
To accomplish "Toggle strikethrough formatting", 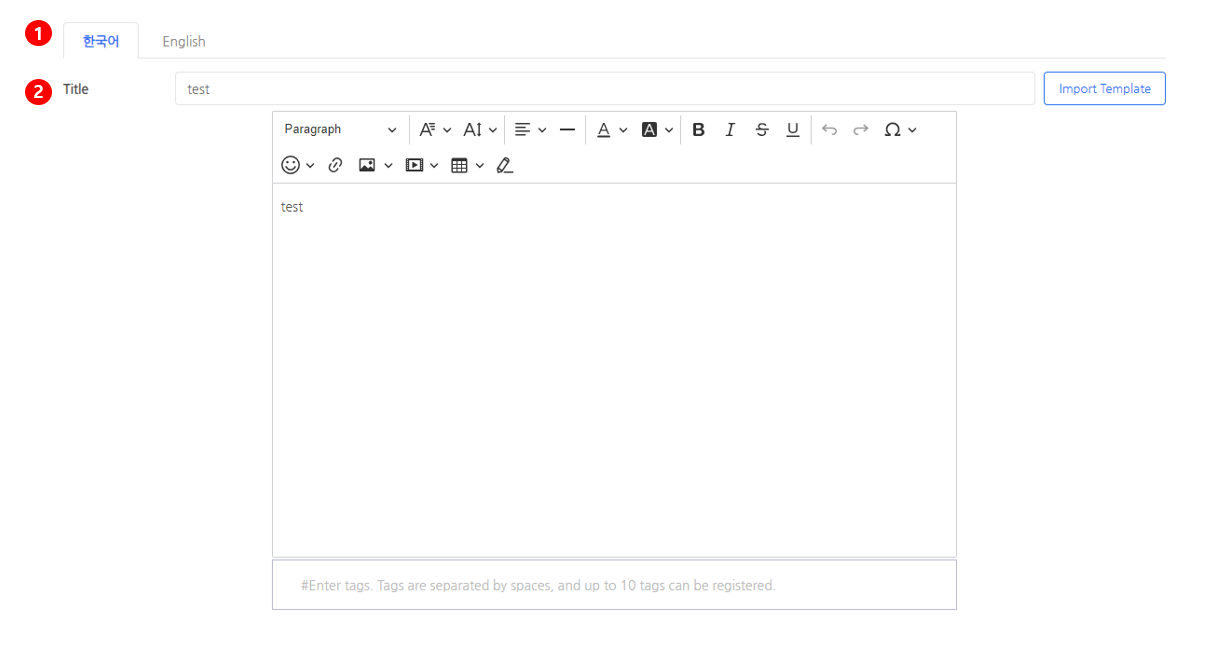I will click(x=762, y=130).
